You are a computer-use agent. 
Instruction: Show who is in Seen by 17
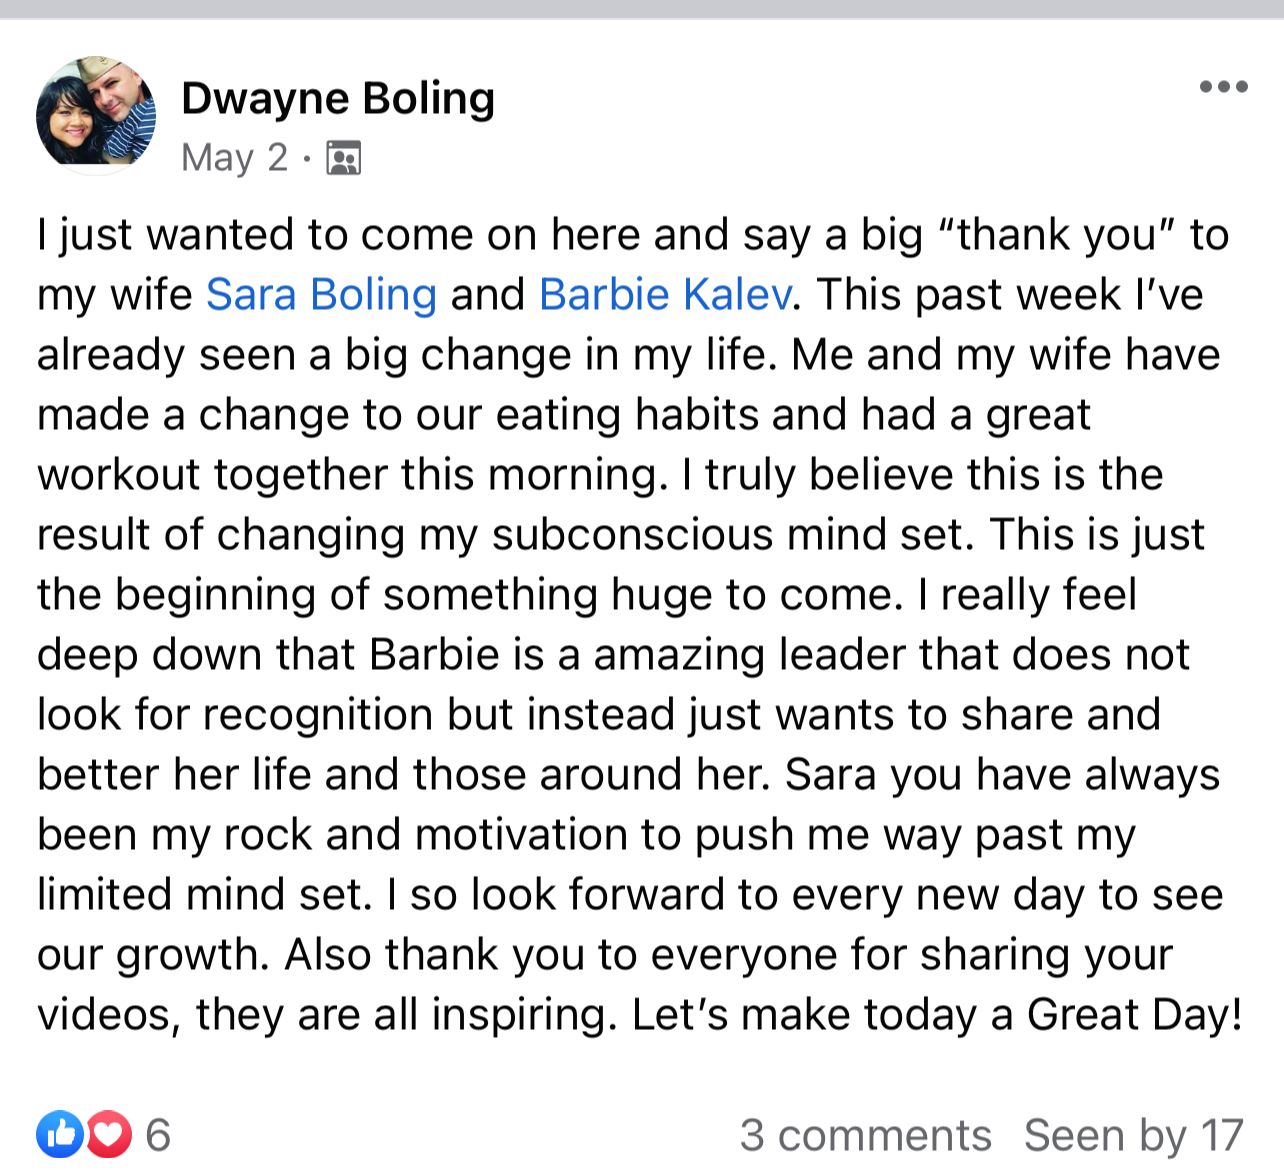1133,1135
